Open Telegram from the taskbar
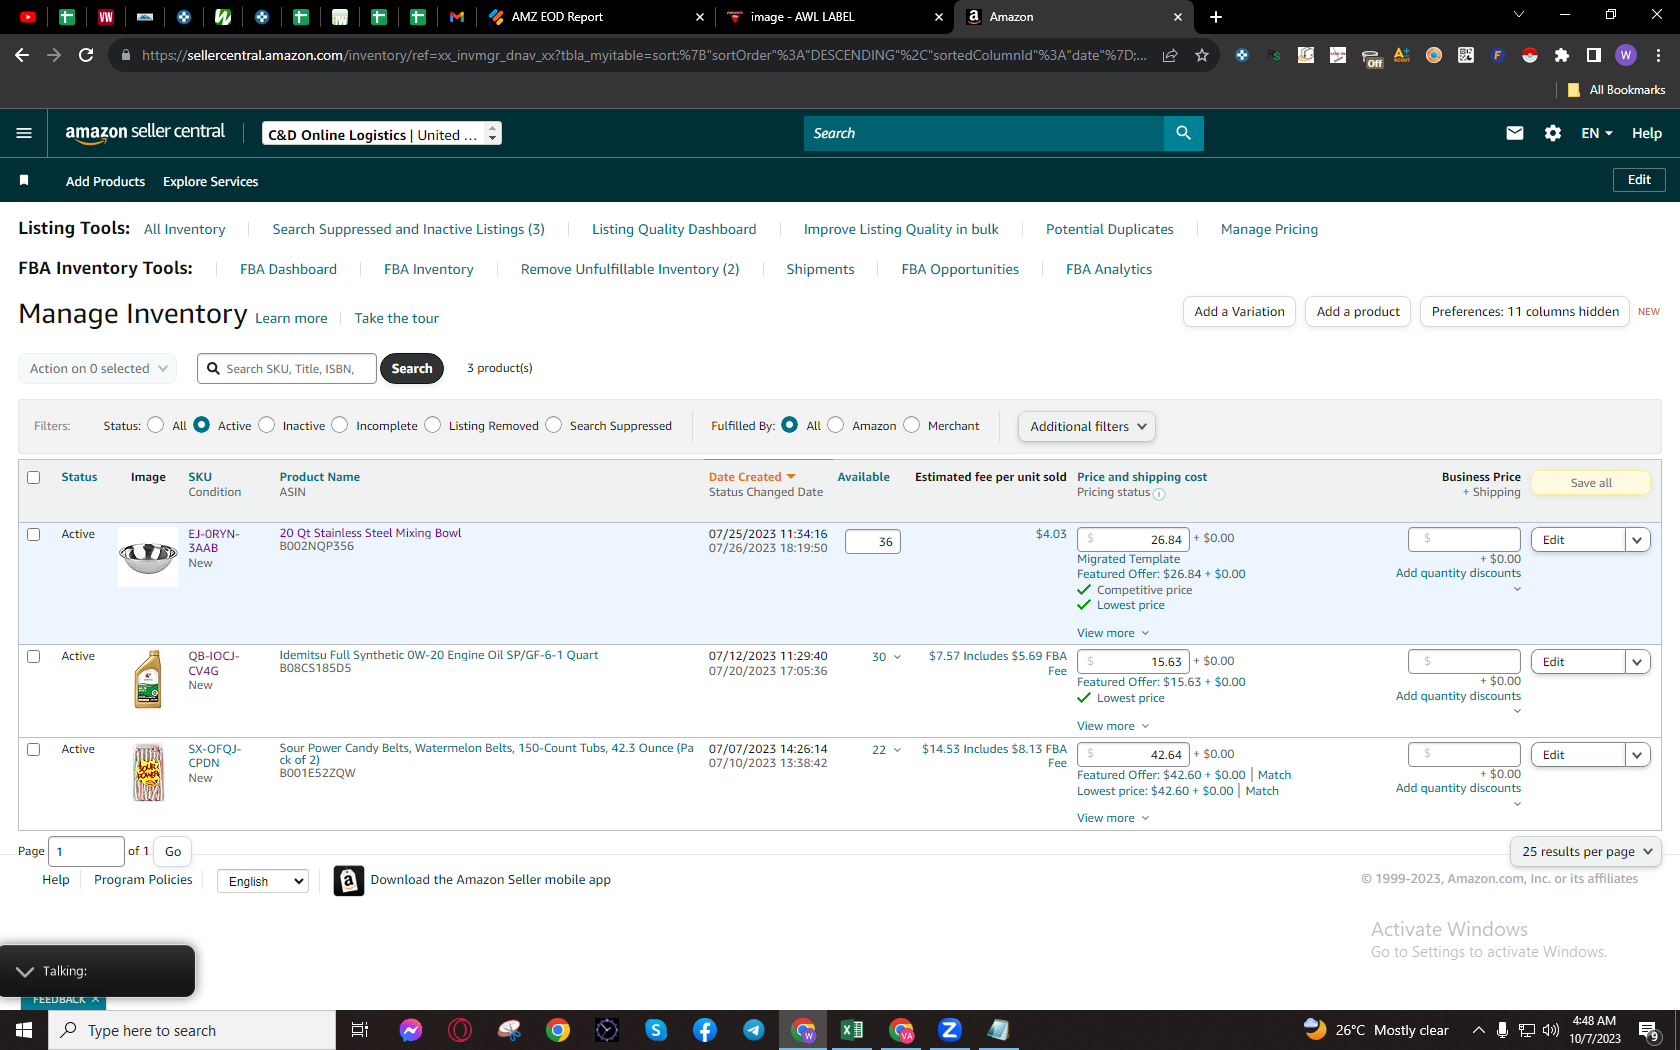1680x1050 pixels. pos(754,1030)
